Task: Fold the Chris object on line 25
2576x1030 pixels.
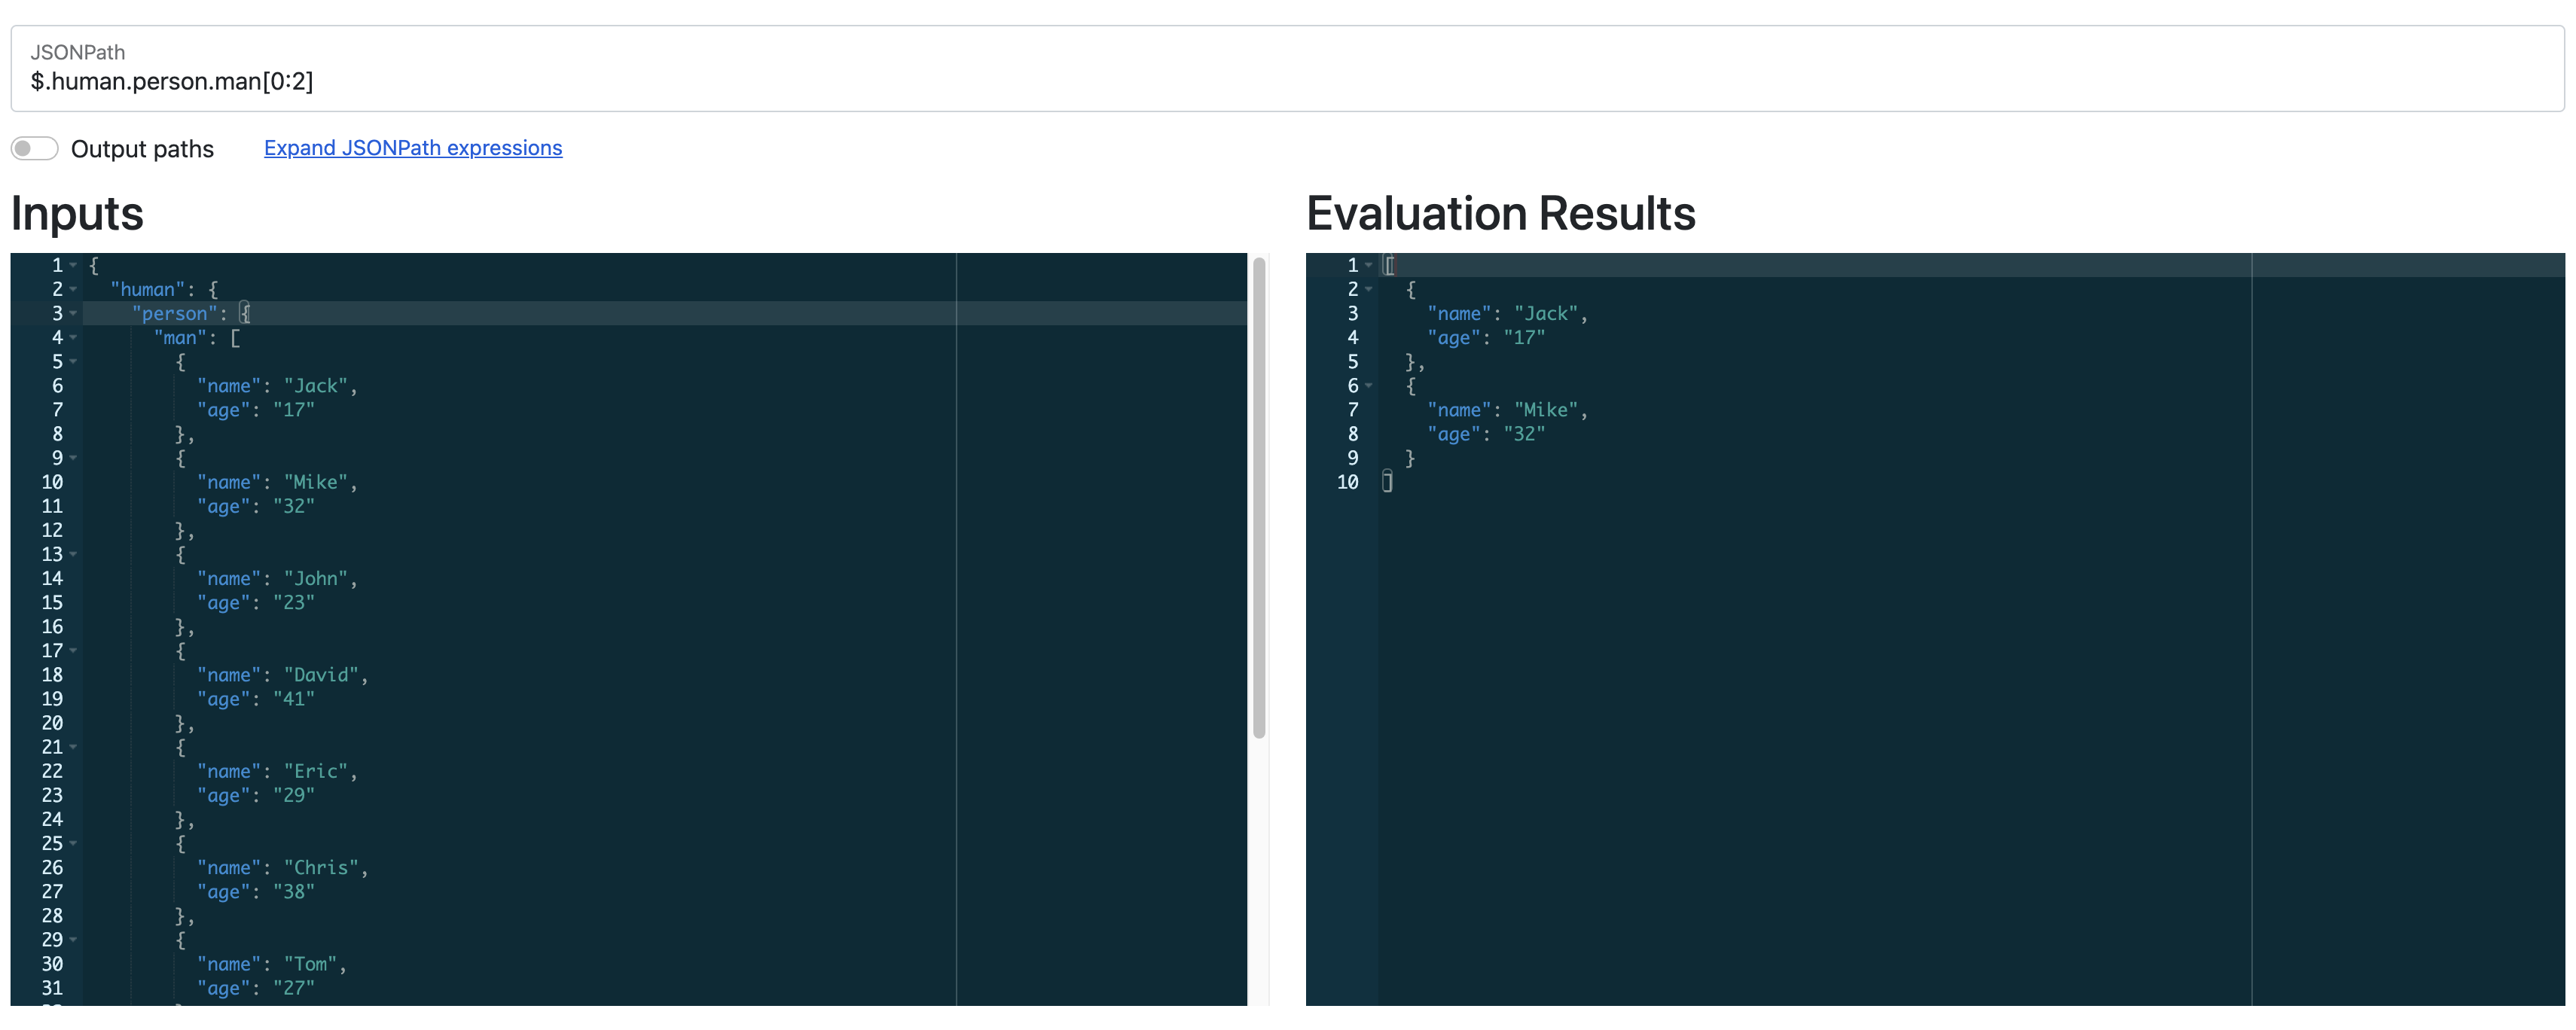Action: [x=74, y=843]
